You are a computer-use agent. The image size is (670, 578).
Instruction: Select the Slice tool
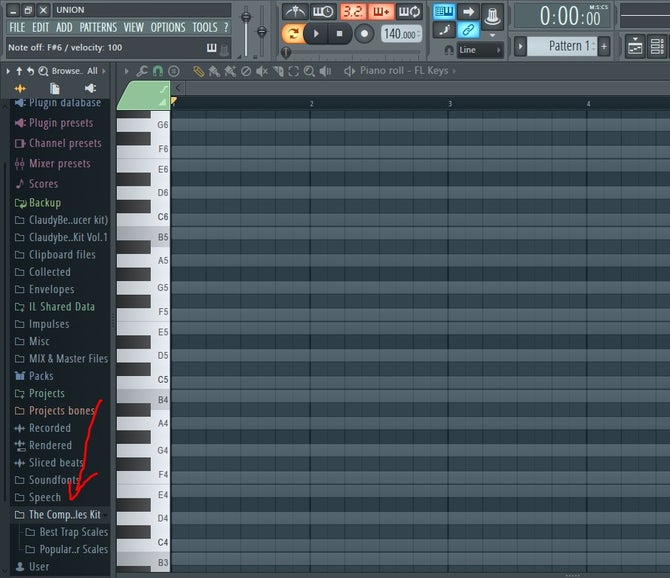point(278,71)
